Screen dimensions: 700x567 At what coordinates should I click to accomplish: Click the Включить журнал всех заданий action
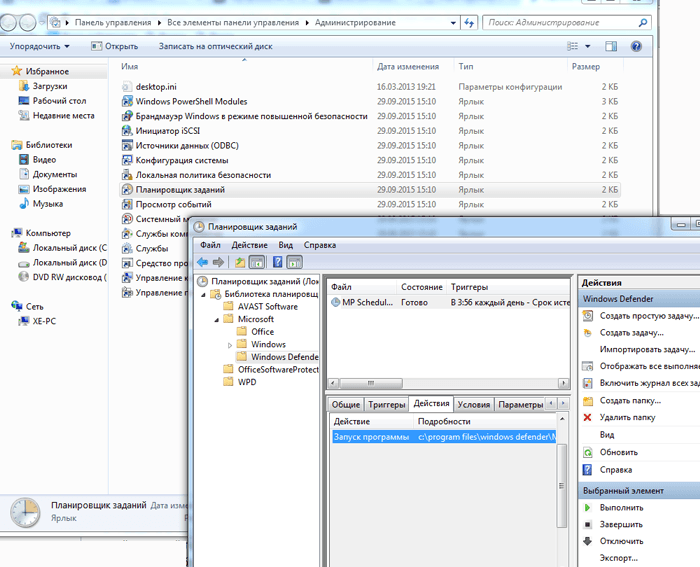tap(641, 383)
